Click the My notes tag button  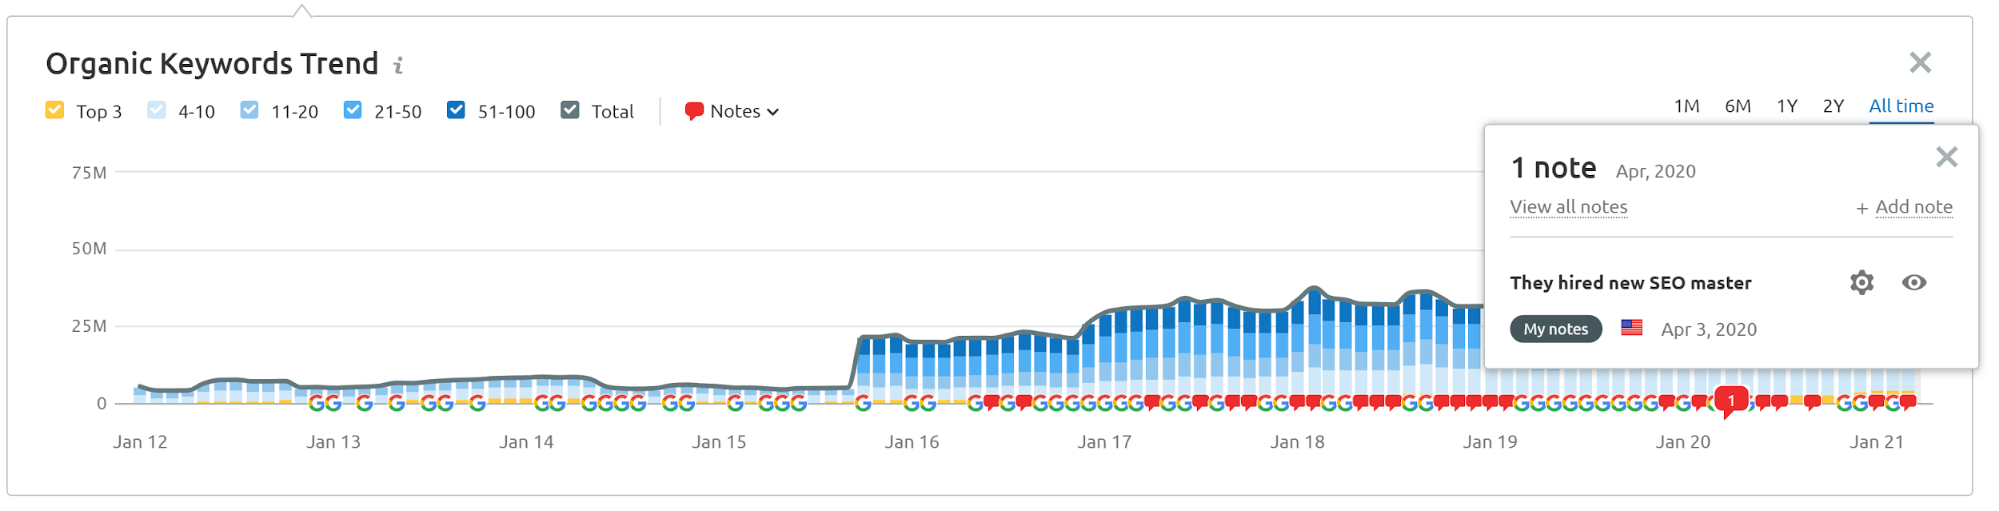tap(1555, 329)
